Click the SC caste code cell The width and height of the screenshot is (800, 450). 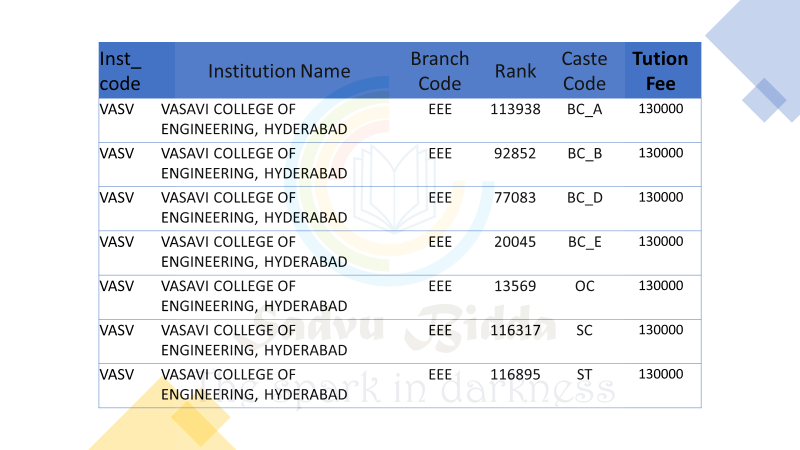(585, 331)
